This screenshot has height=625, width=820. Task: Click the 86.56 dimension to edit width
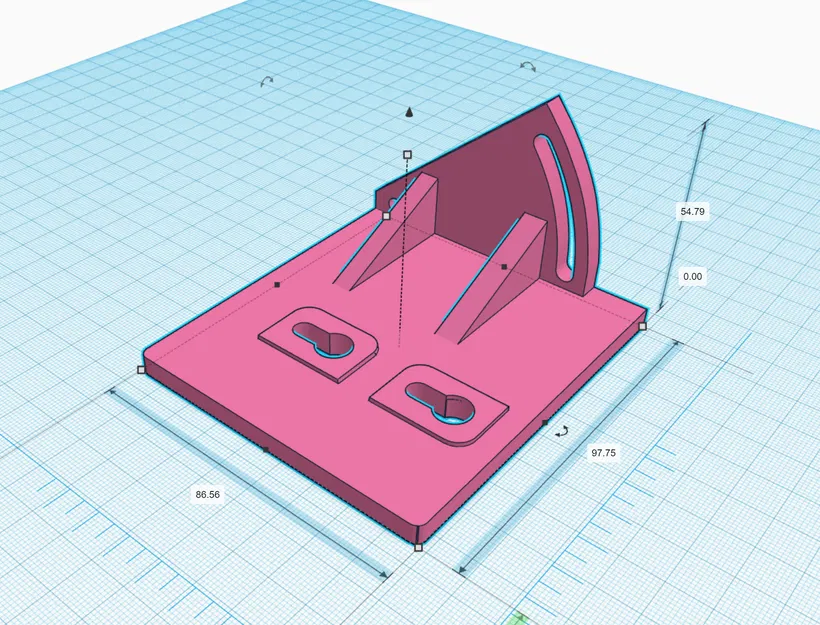(x=206, y=493)
